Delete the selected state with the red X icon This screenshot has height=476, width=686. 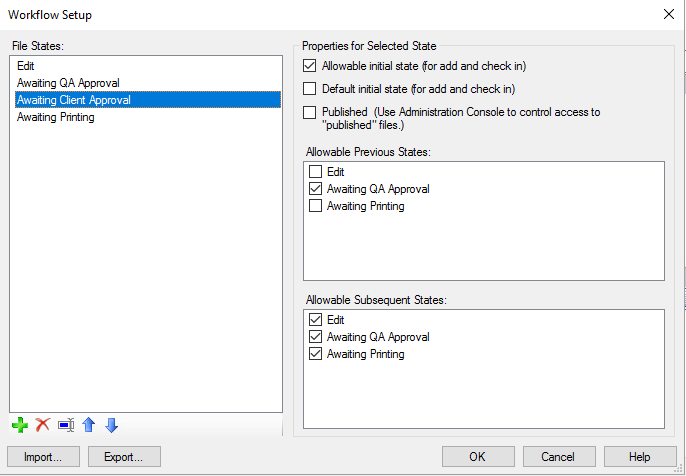43,424
